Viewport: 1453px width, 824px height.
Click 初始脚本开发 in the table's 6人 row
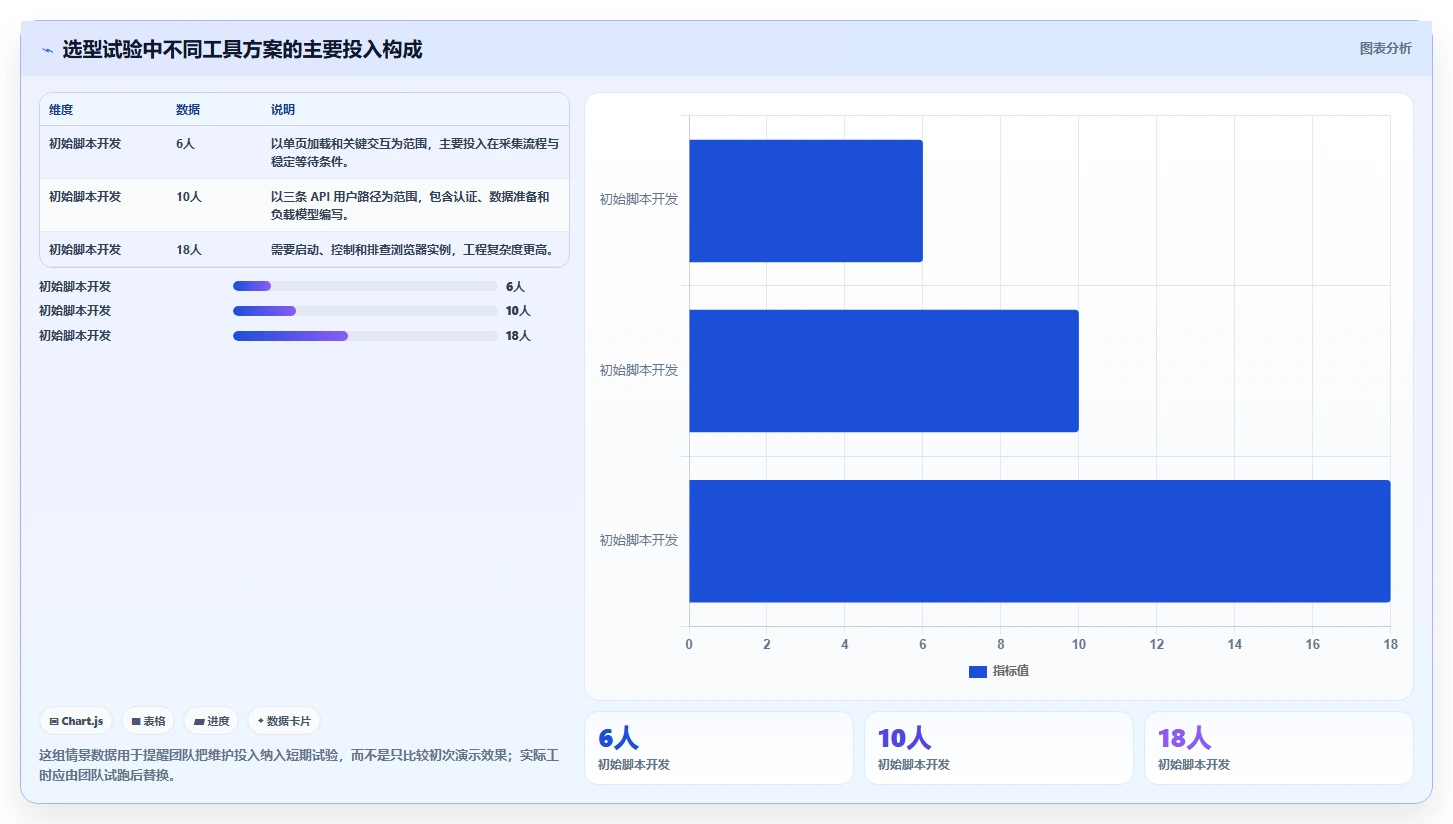coord(85,144)
